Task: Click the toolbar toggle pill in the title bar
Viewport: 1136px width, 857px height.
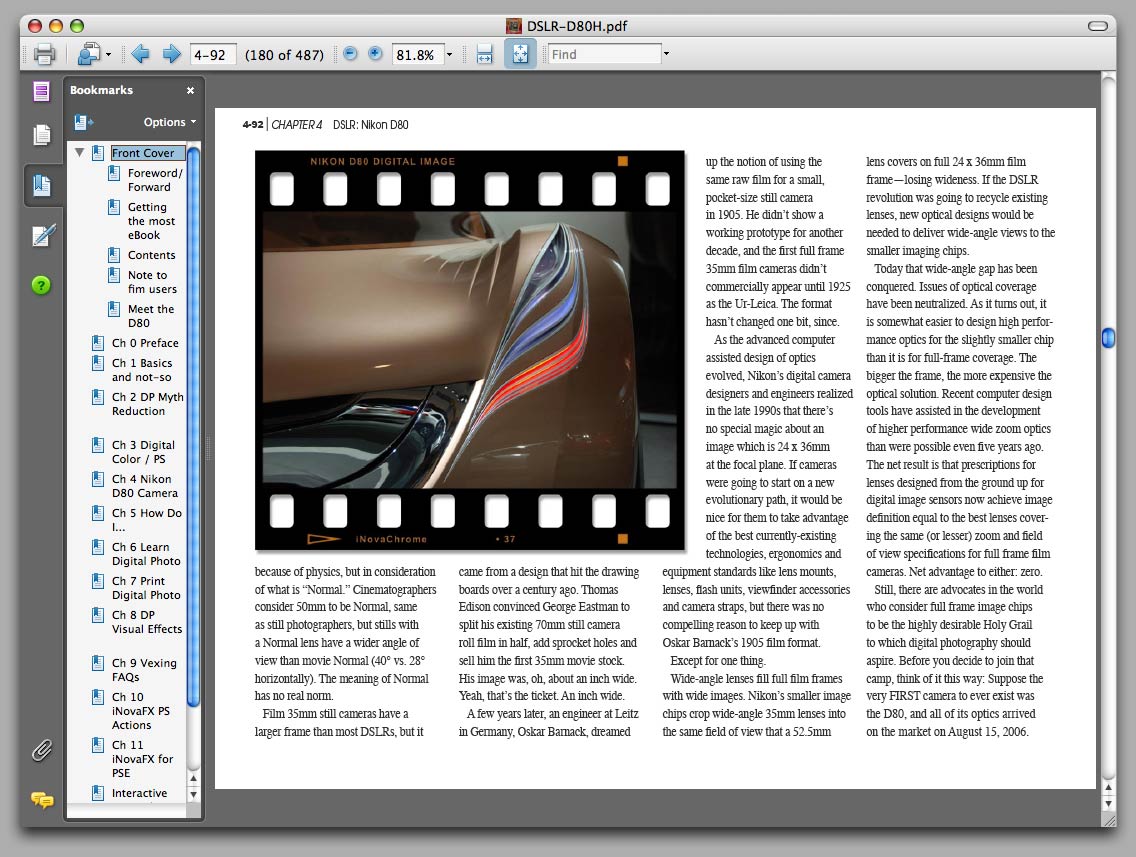Action: point(1098,26)
